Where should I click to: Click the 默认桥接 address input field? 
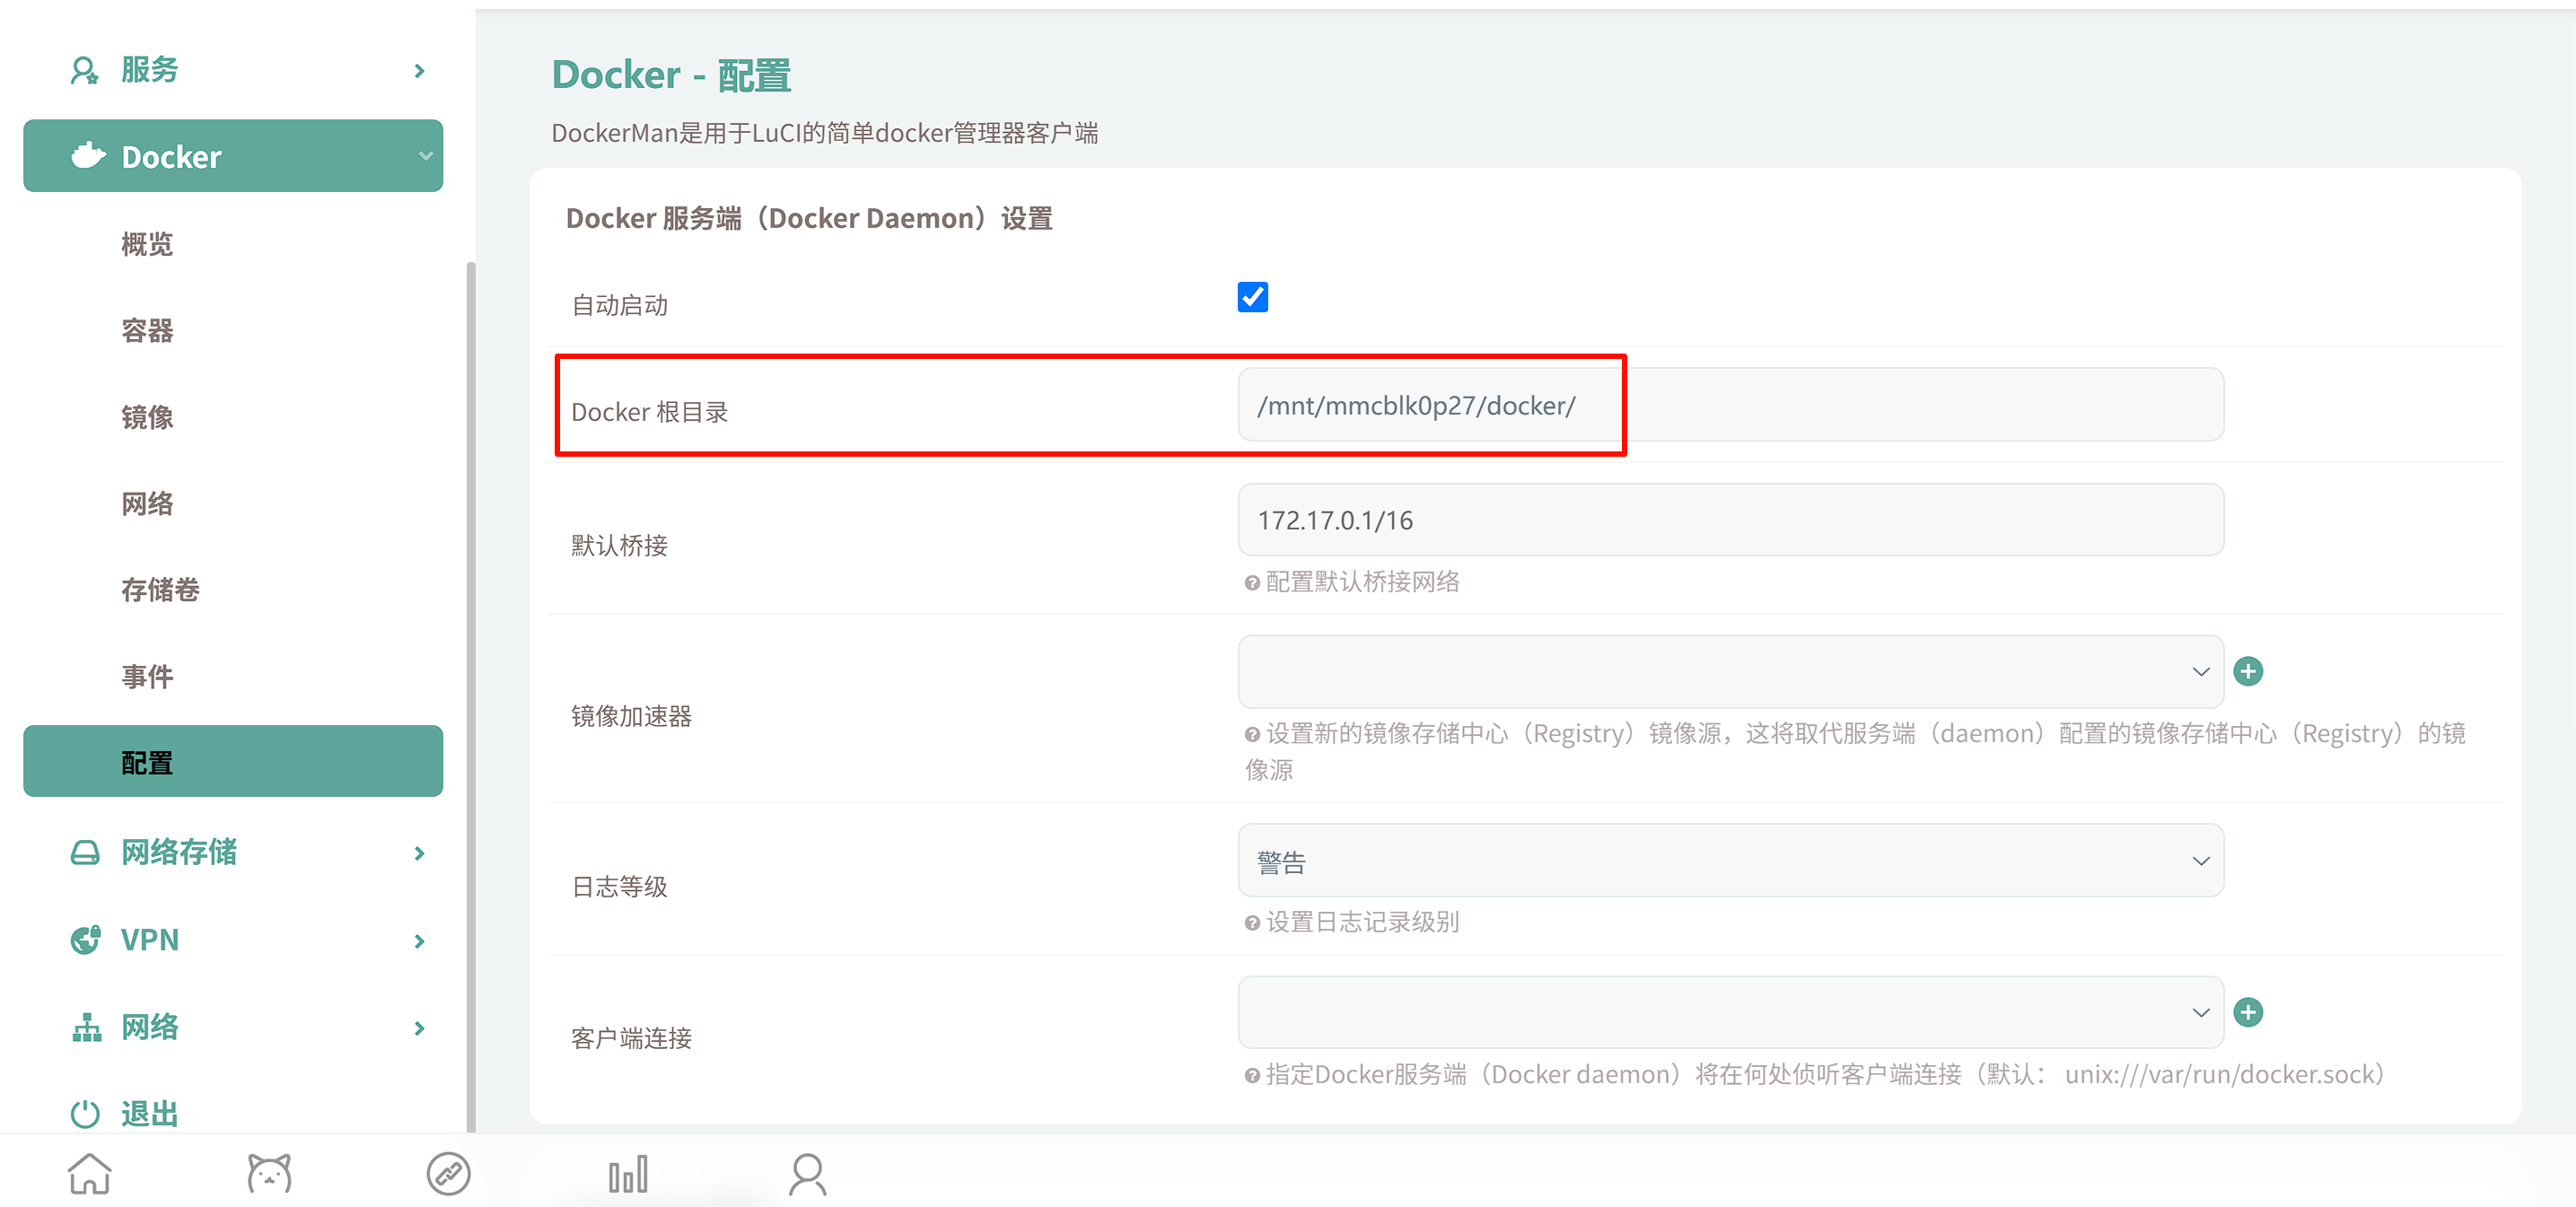click(1730, 520)
